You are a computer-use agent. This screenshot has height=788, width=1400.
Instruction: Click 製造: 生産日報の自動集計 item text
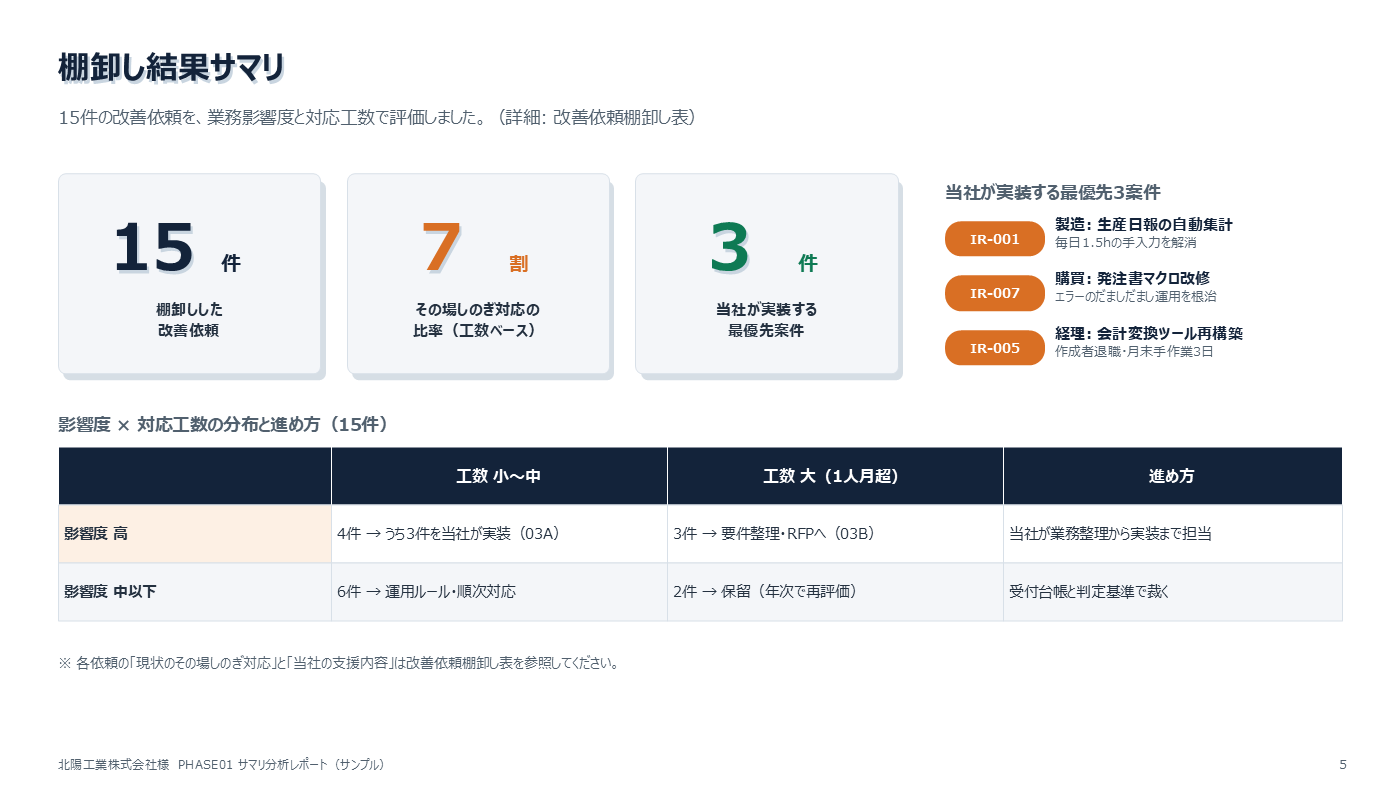click(x=1144, y=224)
